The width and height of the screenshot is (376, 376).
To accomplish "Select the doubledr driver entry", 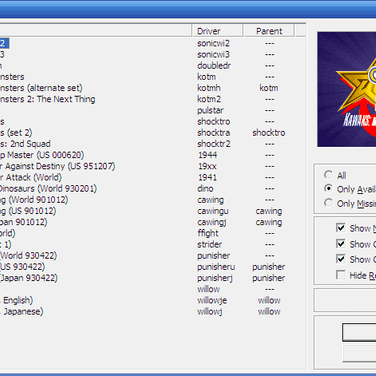I will 214,66.
